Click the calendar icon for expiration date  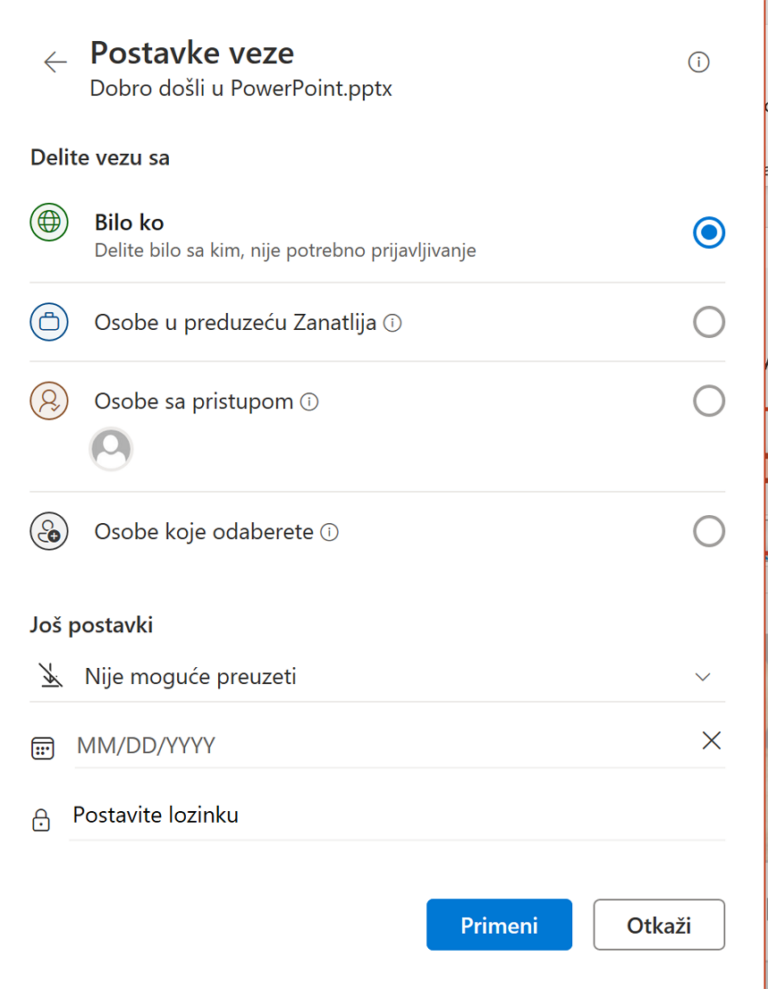[x=42, y=748]
